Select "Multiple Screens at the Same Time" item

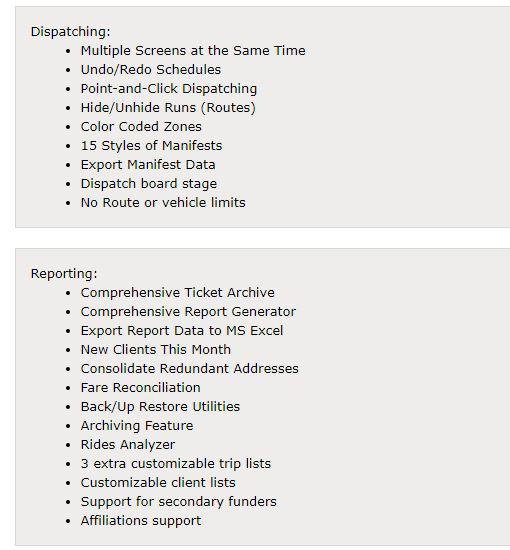(193, 51)
